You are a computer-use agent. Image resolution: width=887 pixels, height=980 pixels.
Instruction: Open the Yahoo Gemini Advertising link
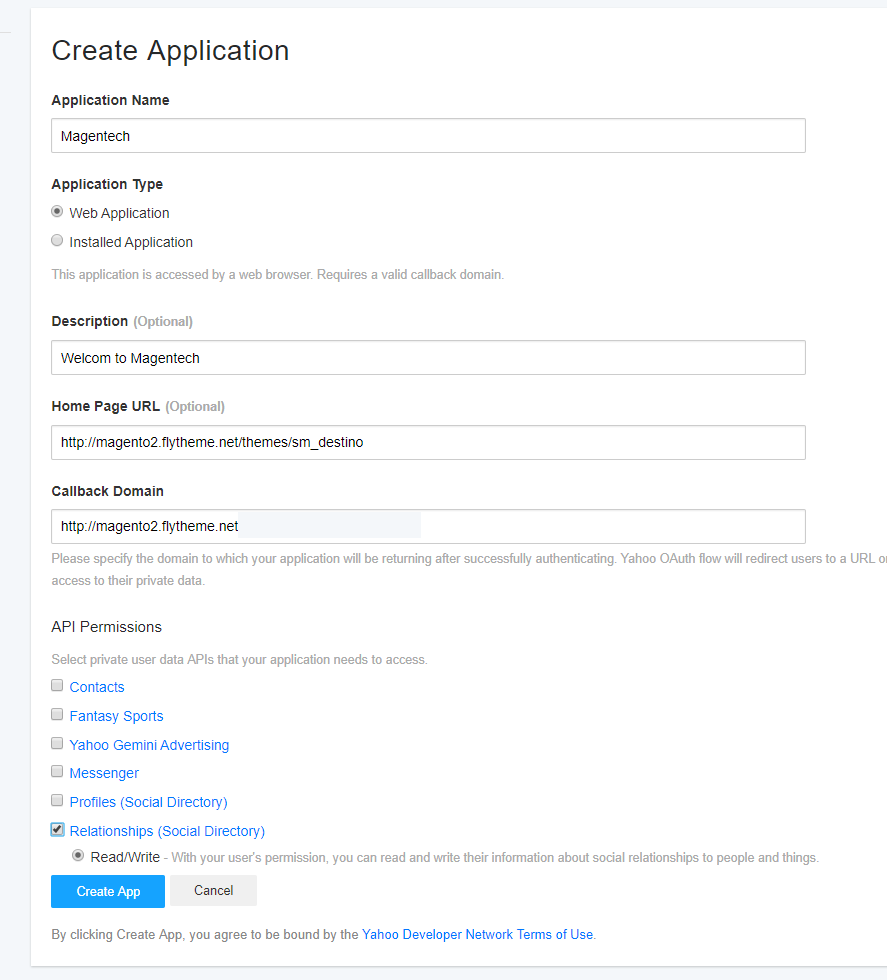coord(149,745)
